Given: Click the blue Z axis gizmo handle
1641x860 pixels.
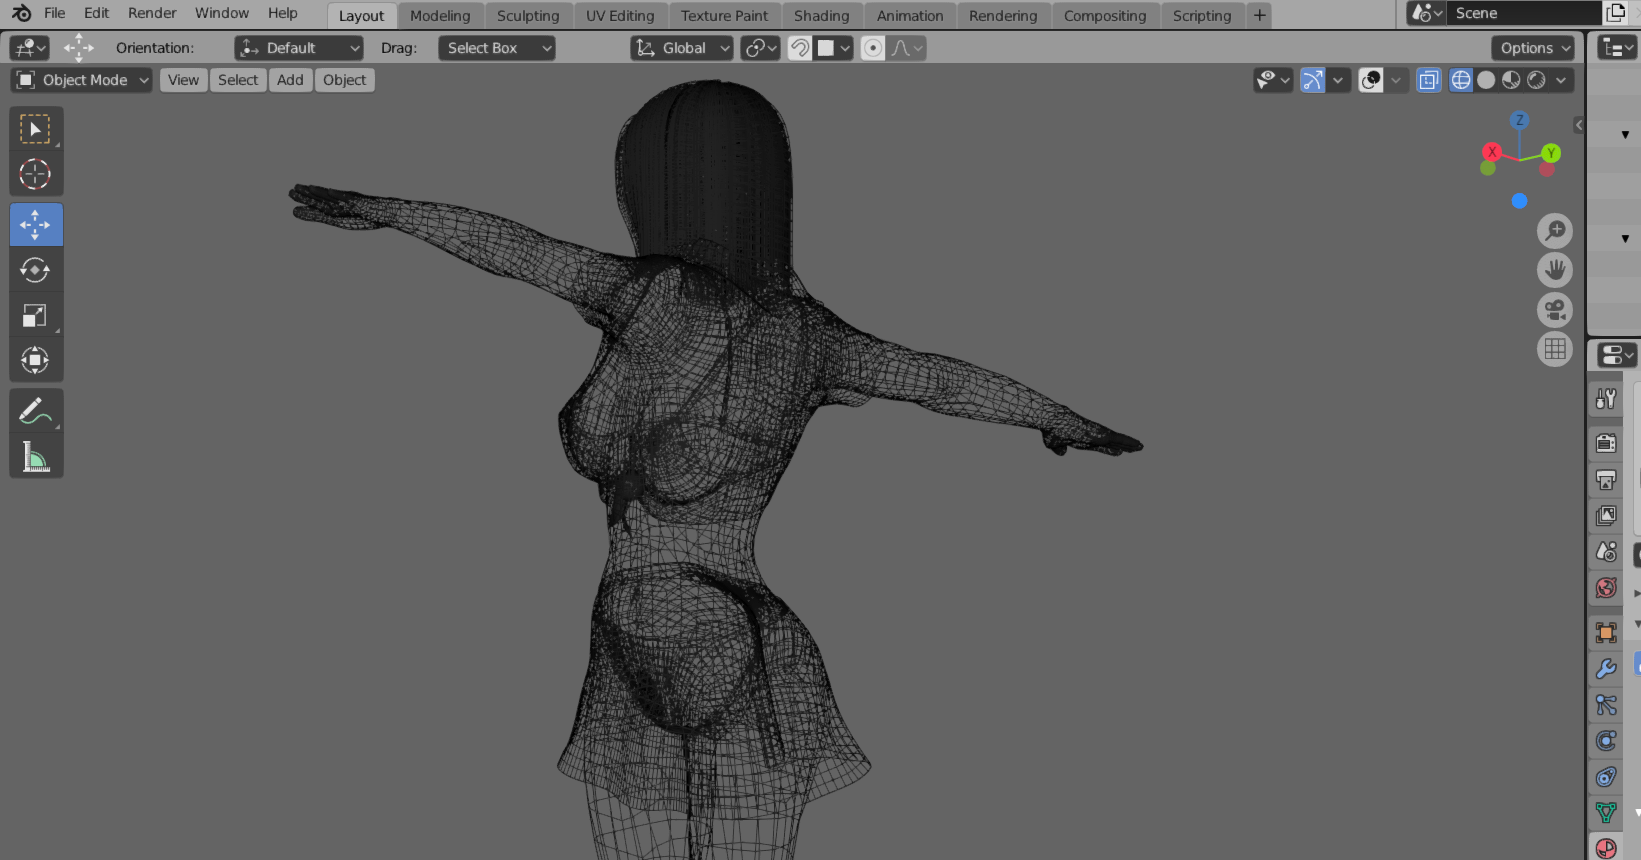Looking at the screenshot, I should coord(1519,120).
